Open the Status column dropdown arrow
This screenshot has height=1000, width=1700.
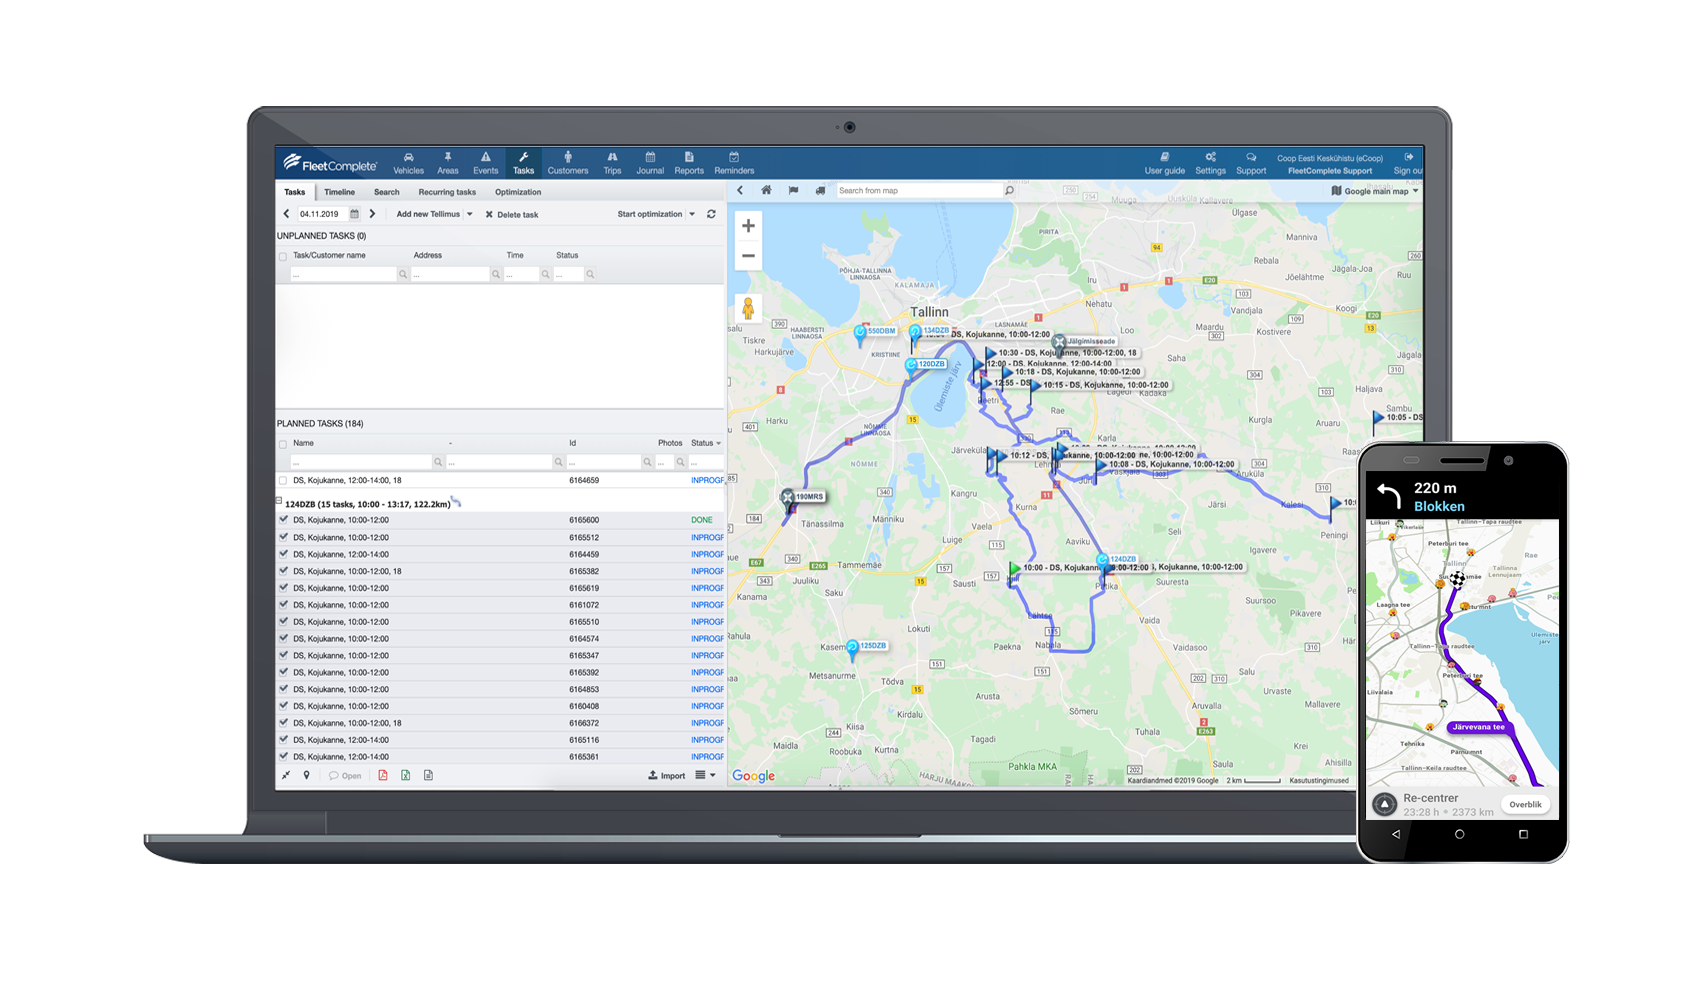pyautogui.click(x=718, y=443)
